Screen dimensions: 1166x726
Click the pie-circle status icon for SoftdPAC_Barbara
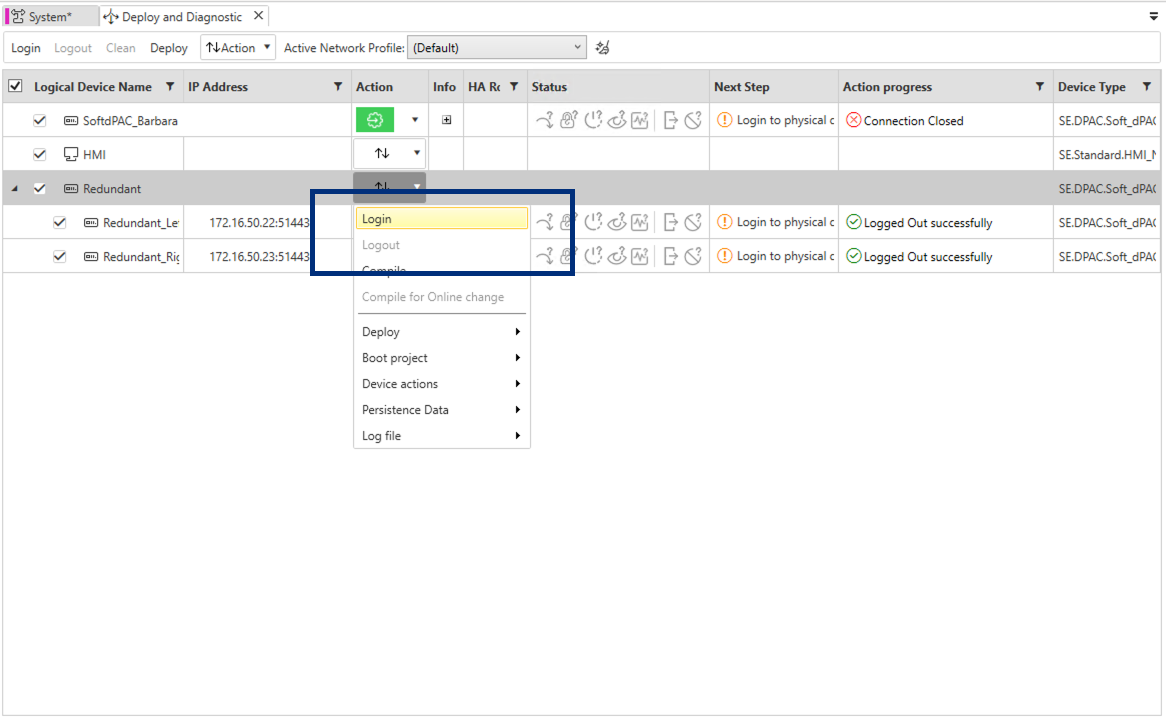point(693,120)
